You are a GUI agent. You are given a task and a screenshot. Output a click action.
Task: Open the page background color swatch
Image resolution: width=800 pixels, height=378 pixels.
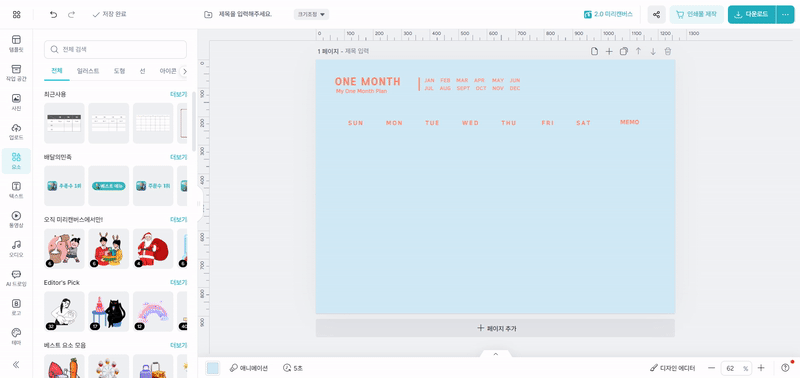coord(213,368)
